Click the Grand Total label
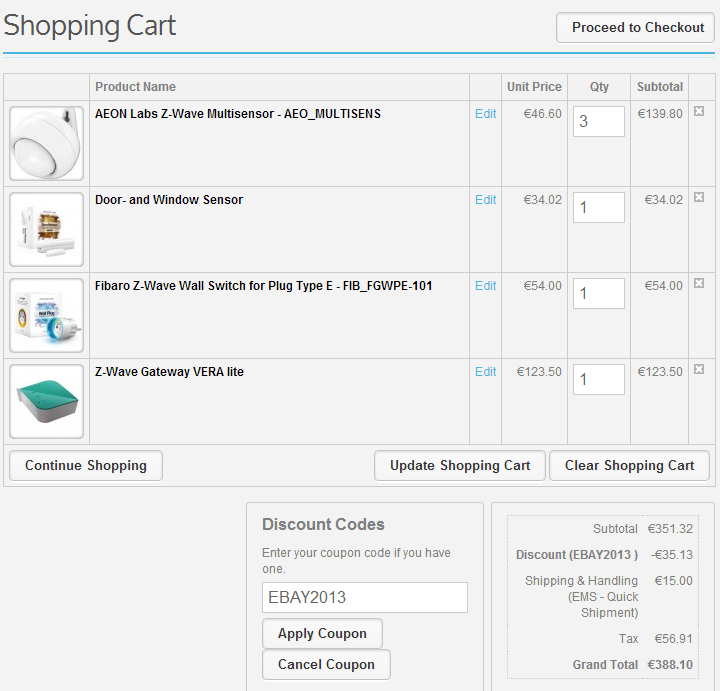The height and width of the screenshot is (691, 720). (x=605, y=665)
